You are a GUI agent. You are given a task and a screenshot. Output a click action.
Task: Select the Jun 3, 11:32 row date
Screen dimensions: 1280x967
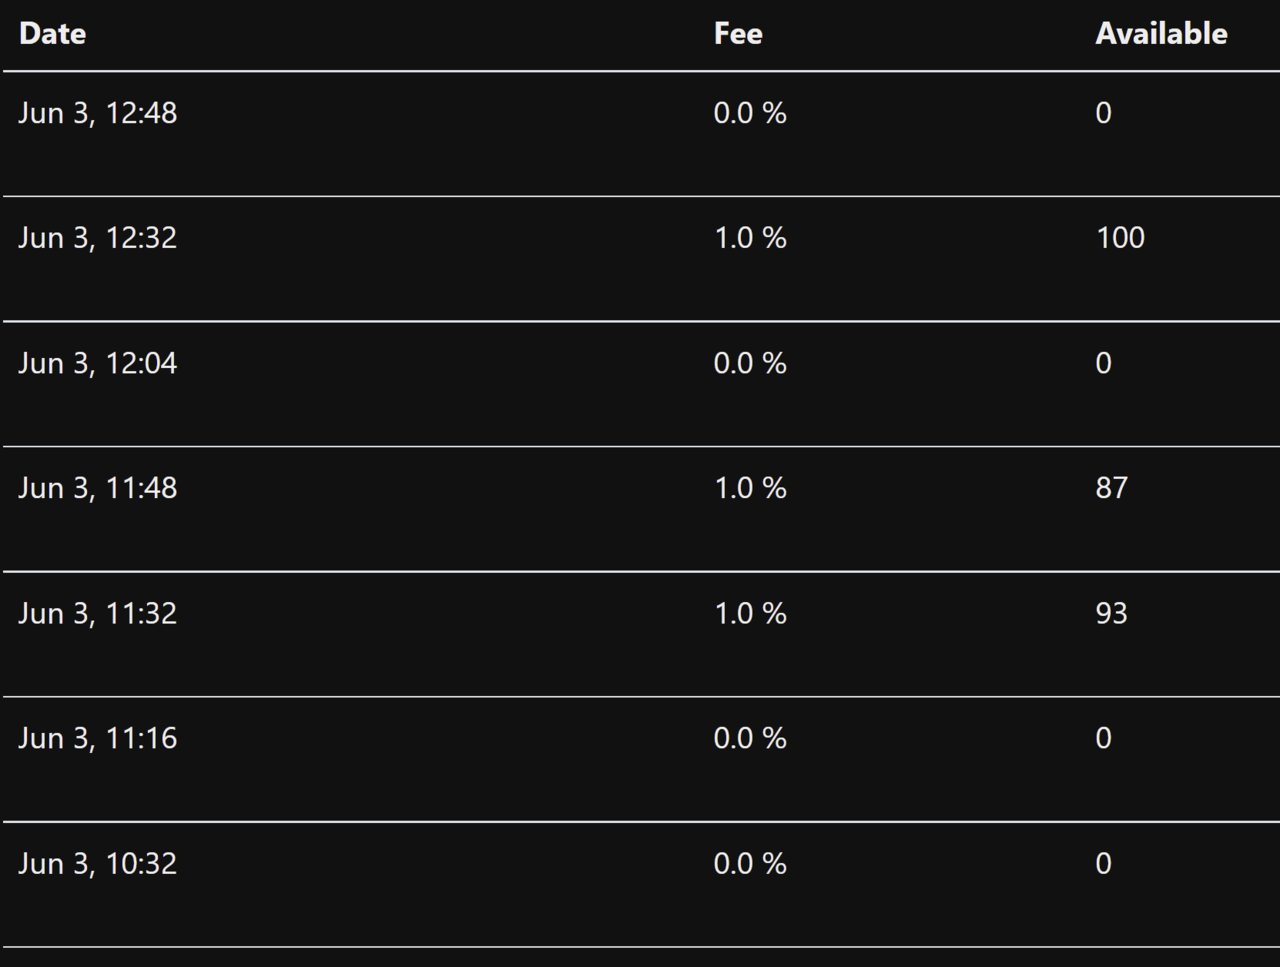(97, 613)
